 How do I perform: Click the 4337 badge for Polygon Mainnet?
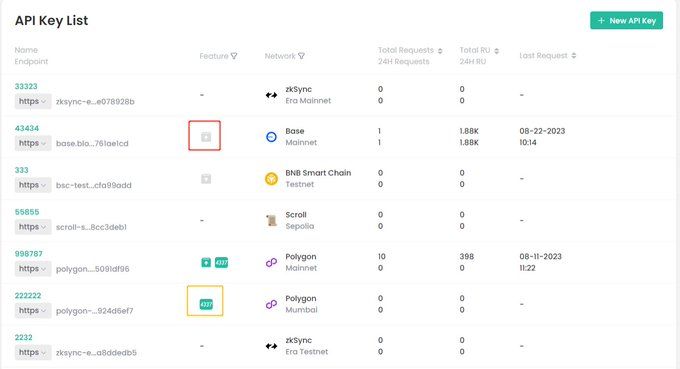(x=221, y=262)
